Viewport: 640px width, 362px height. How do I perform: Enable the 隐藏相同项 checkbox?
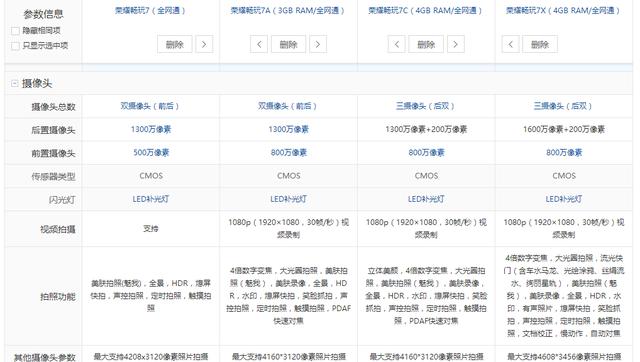coord(16,31)
